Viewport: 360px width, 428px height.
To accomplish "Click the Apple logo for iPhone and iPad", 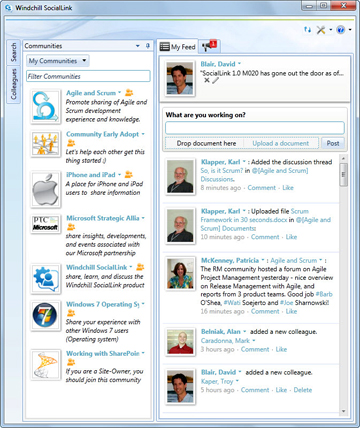I will pyautogui.click(x=46, y=189).
